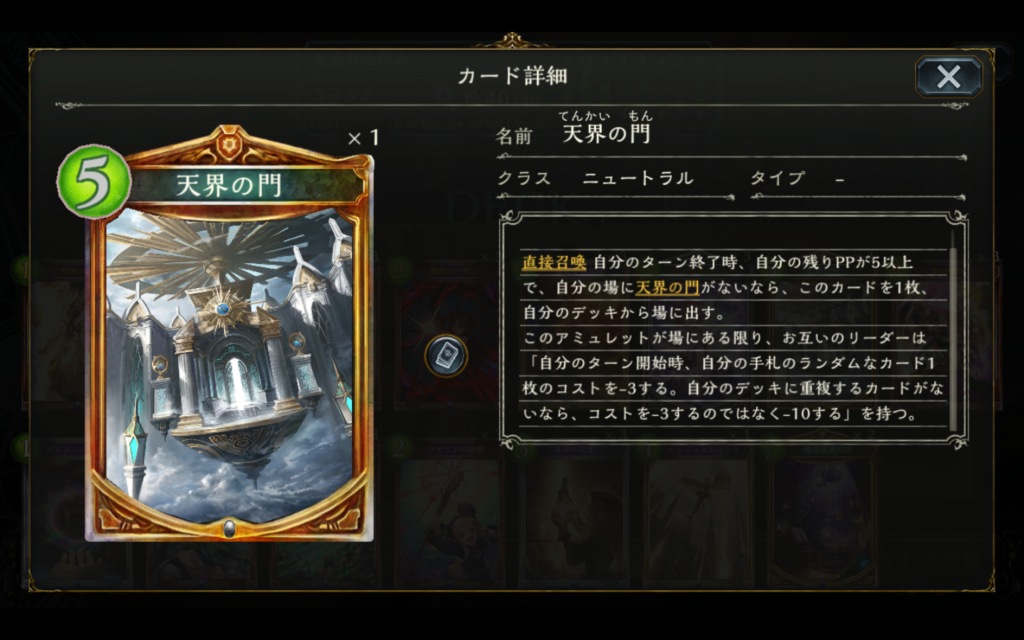The height and width of the screenshot is (640, 1024).
Task: Select the green cost 5 orb
Action: (x=95, y=182)
